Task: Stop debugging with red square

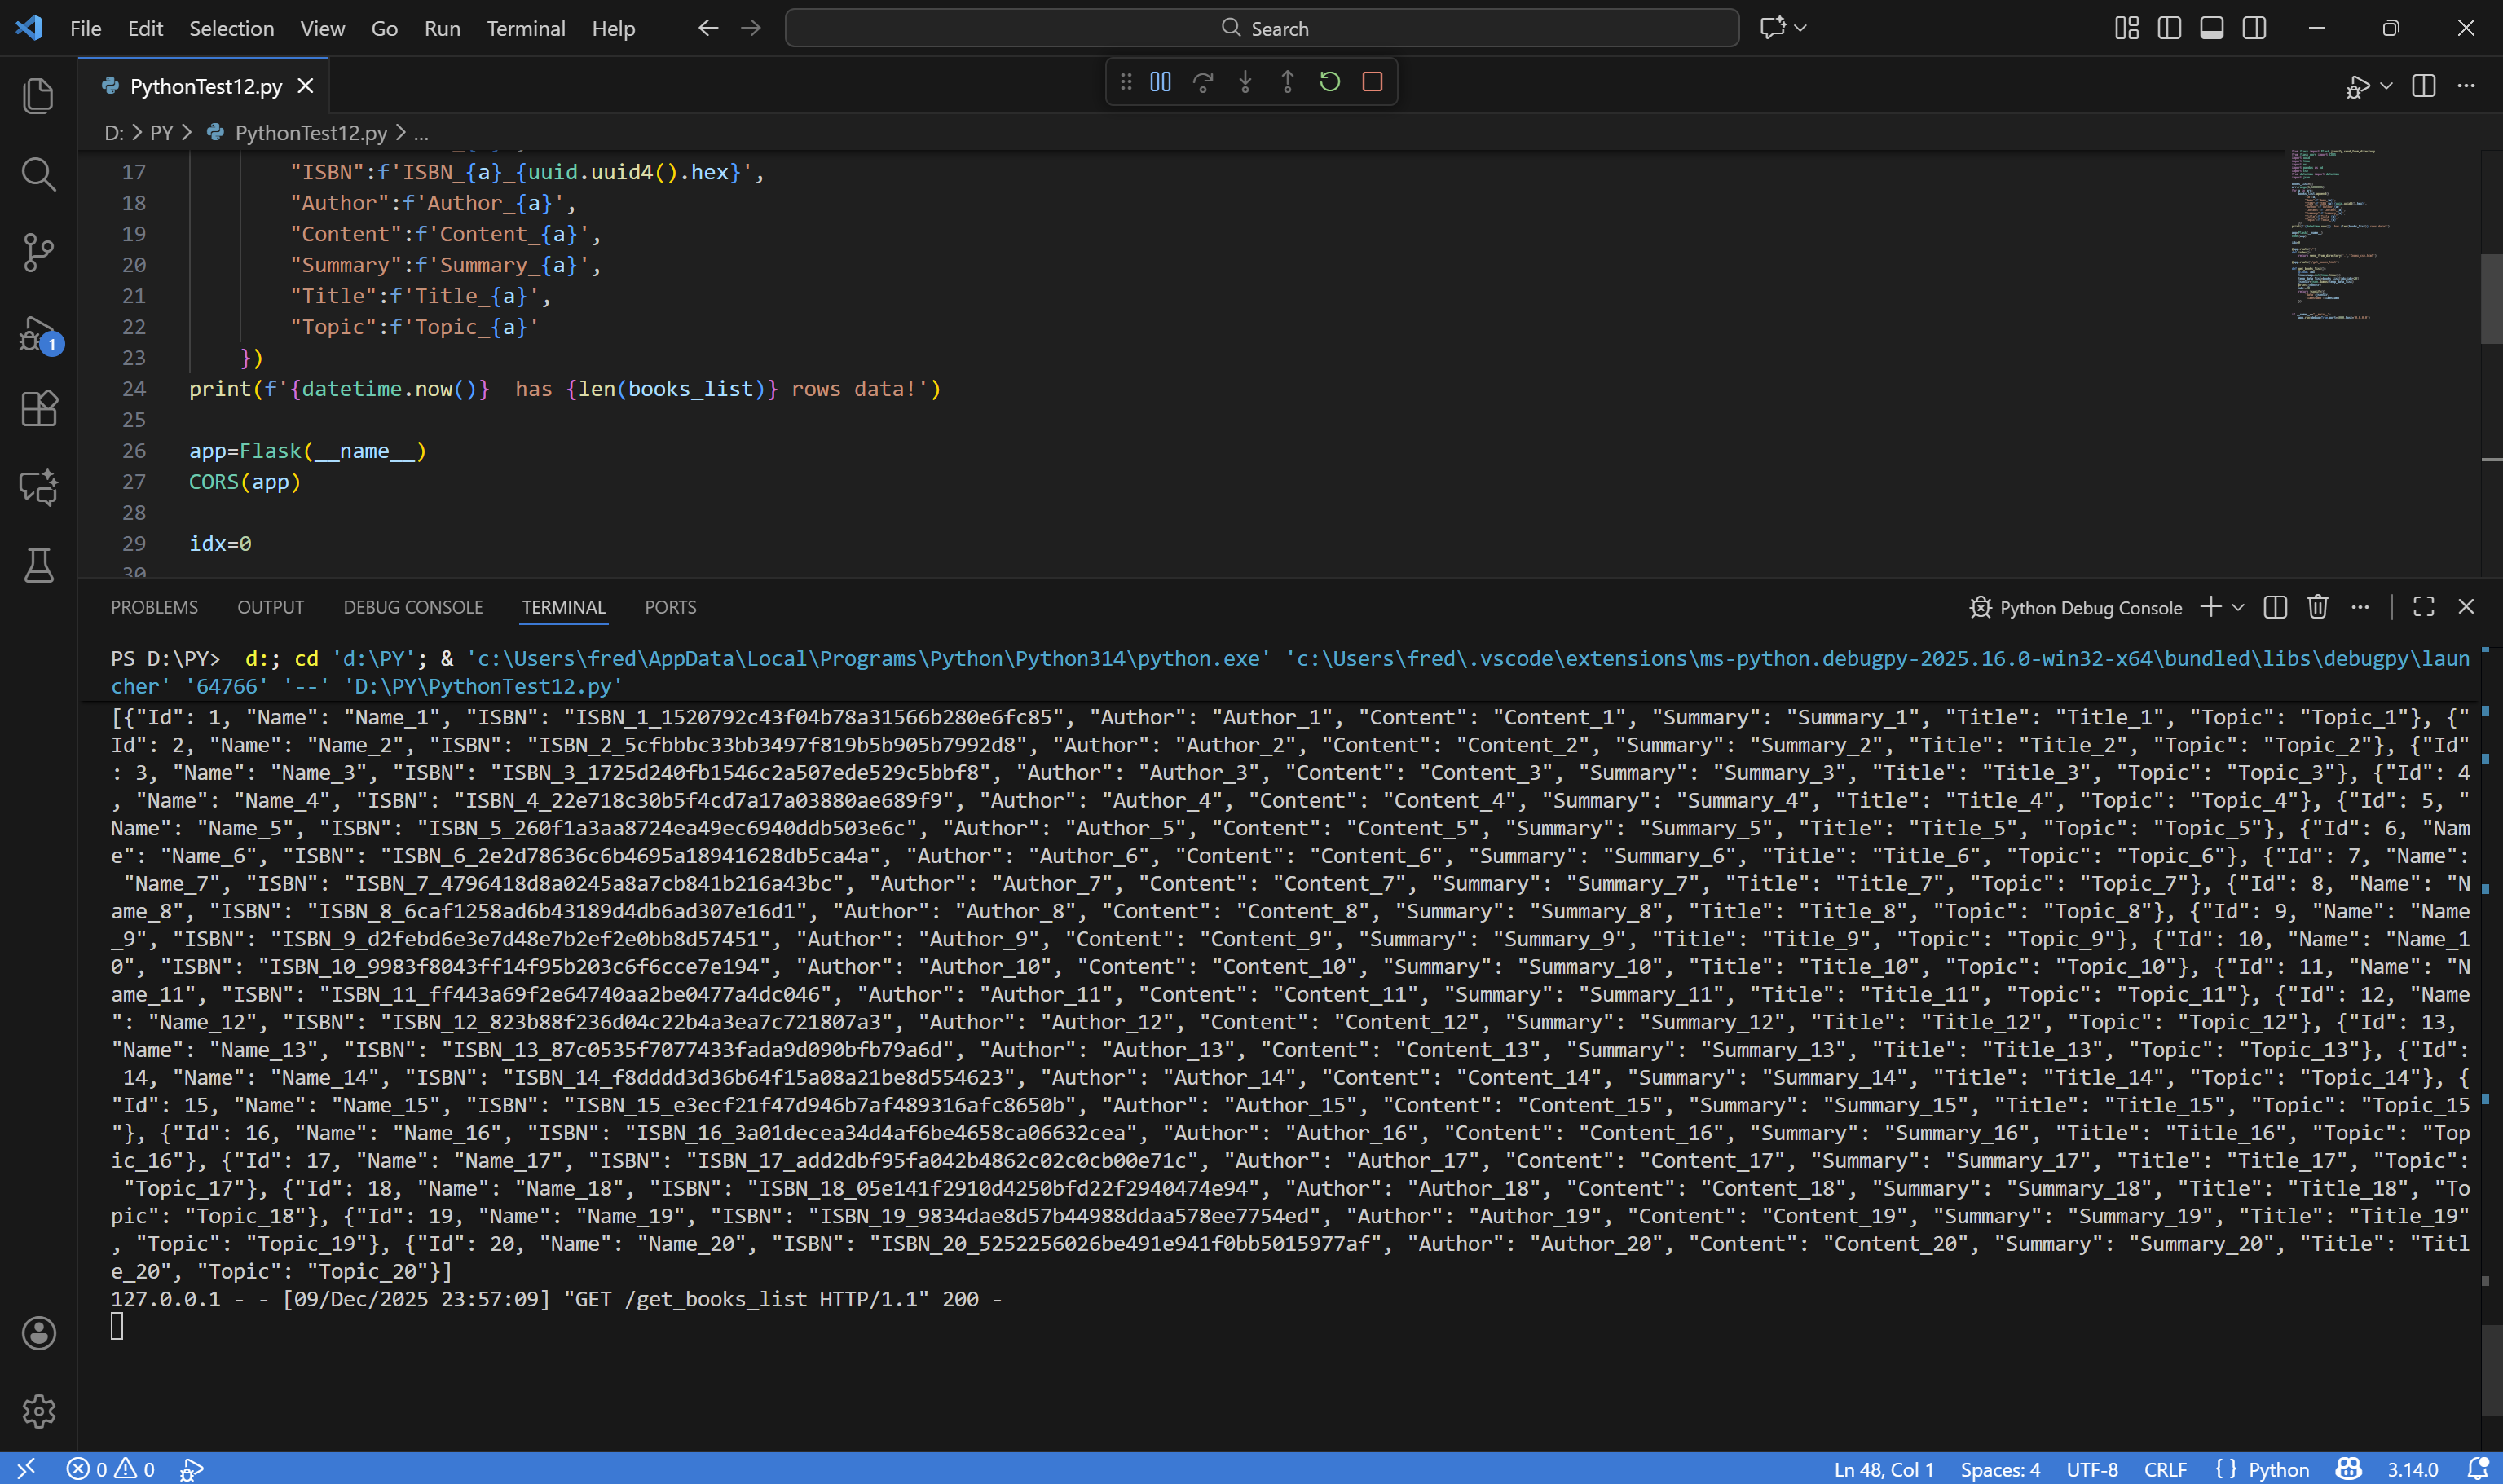Action: coord(1372,82)
